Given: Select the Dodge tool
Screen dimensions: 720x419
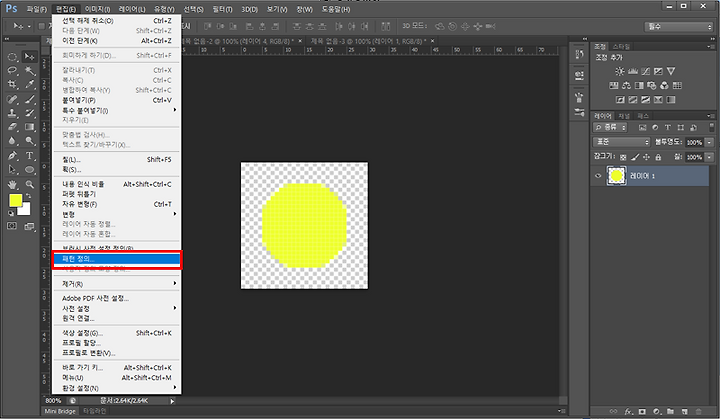Looking at the screenshot, I should [30, 141].
